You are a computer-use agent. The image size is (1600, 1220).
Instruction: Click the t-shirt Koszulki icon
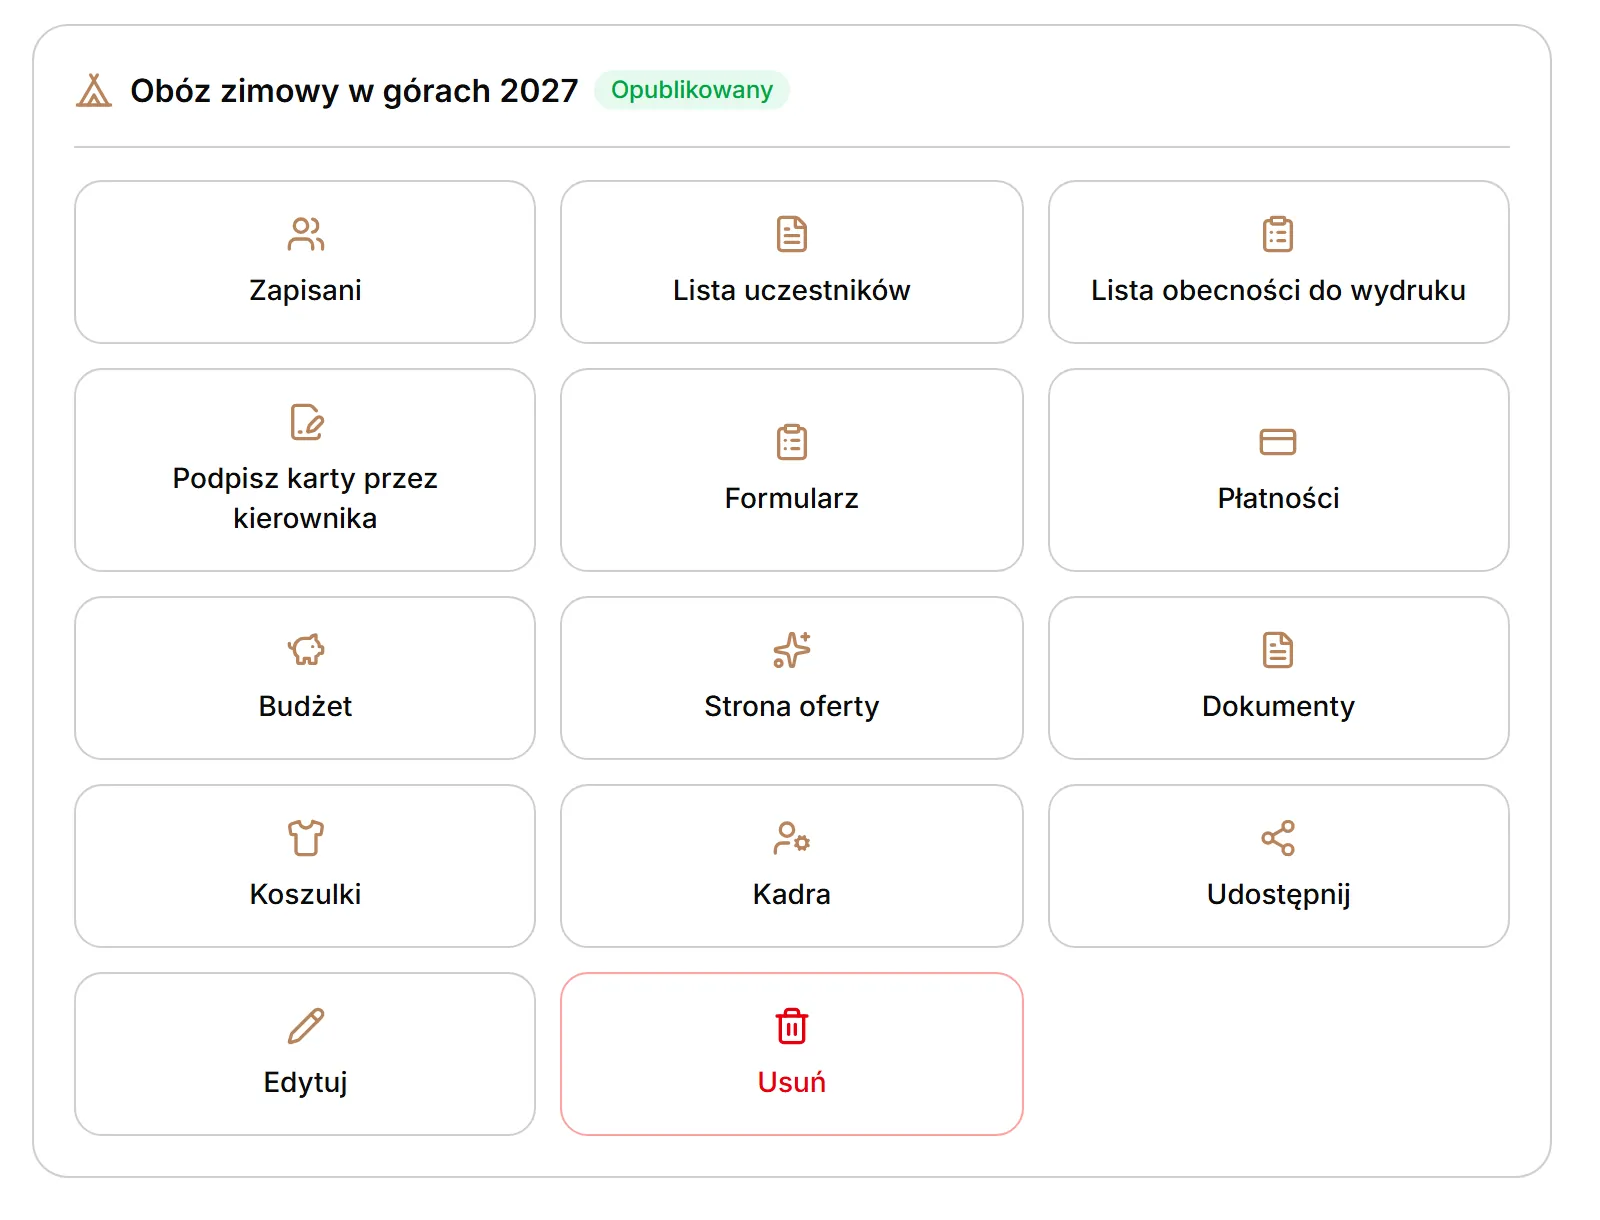point(306,838)
